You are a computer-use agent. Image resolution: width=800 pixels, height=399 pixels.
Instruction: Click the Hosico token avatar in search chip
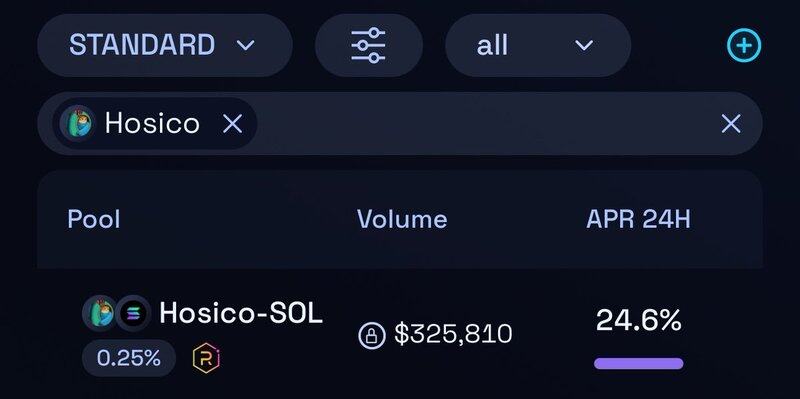coord(77,123)
